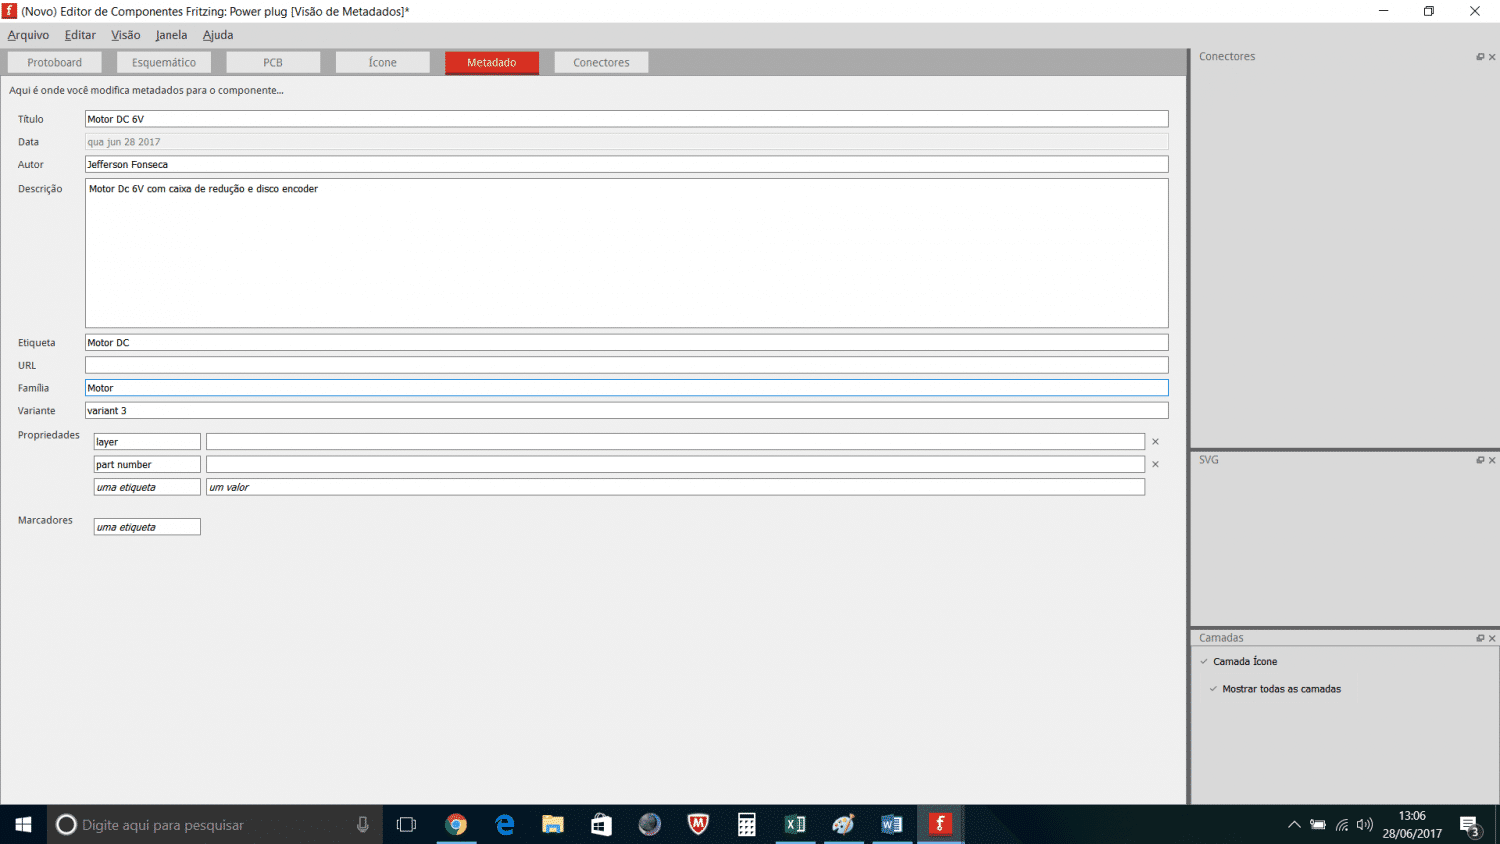Remove the layer property row

point(1155,442)
